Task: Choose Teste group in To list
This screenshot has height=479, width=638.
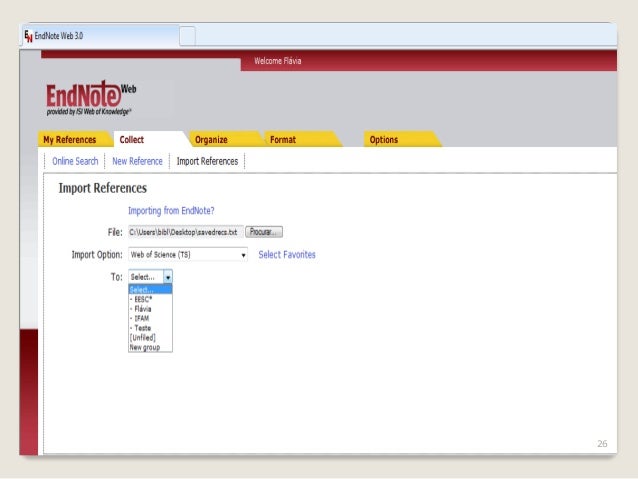Action: pyautogui.click(x=150, y=328)
